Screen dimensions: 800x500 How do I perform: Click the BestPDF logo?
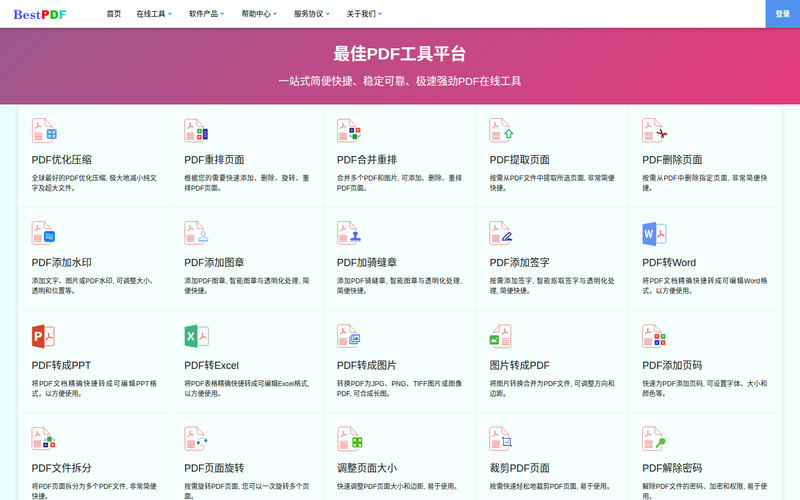(x=40, y=14)
